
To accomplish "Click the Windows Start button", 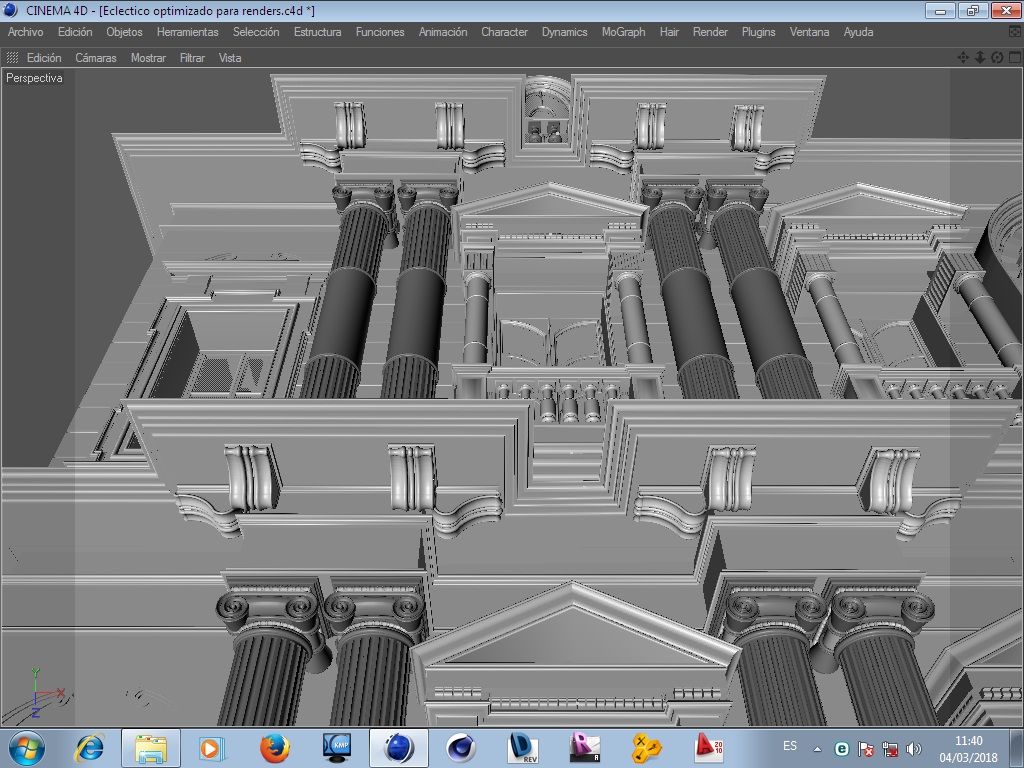I will coord(27,748).
